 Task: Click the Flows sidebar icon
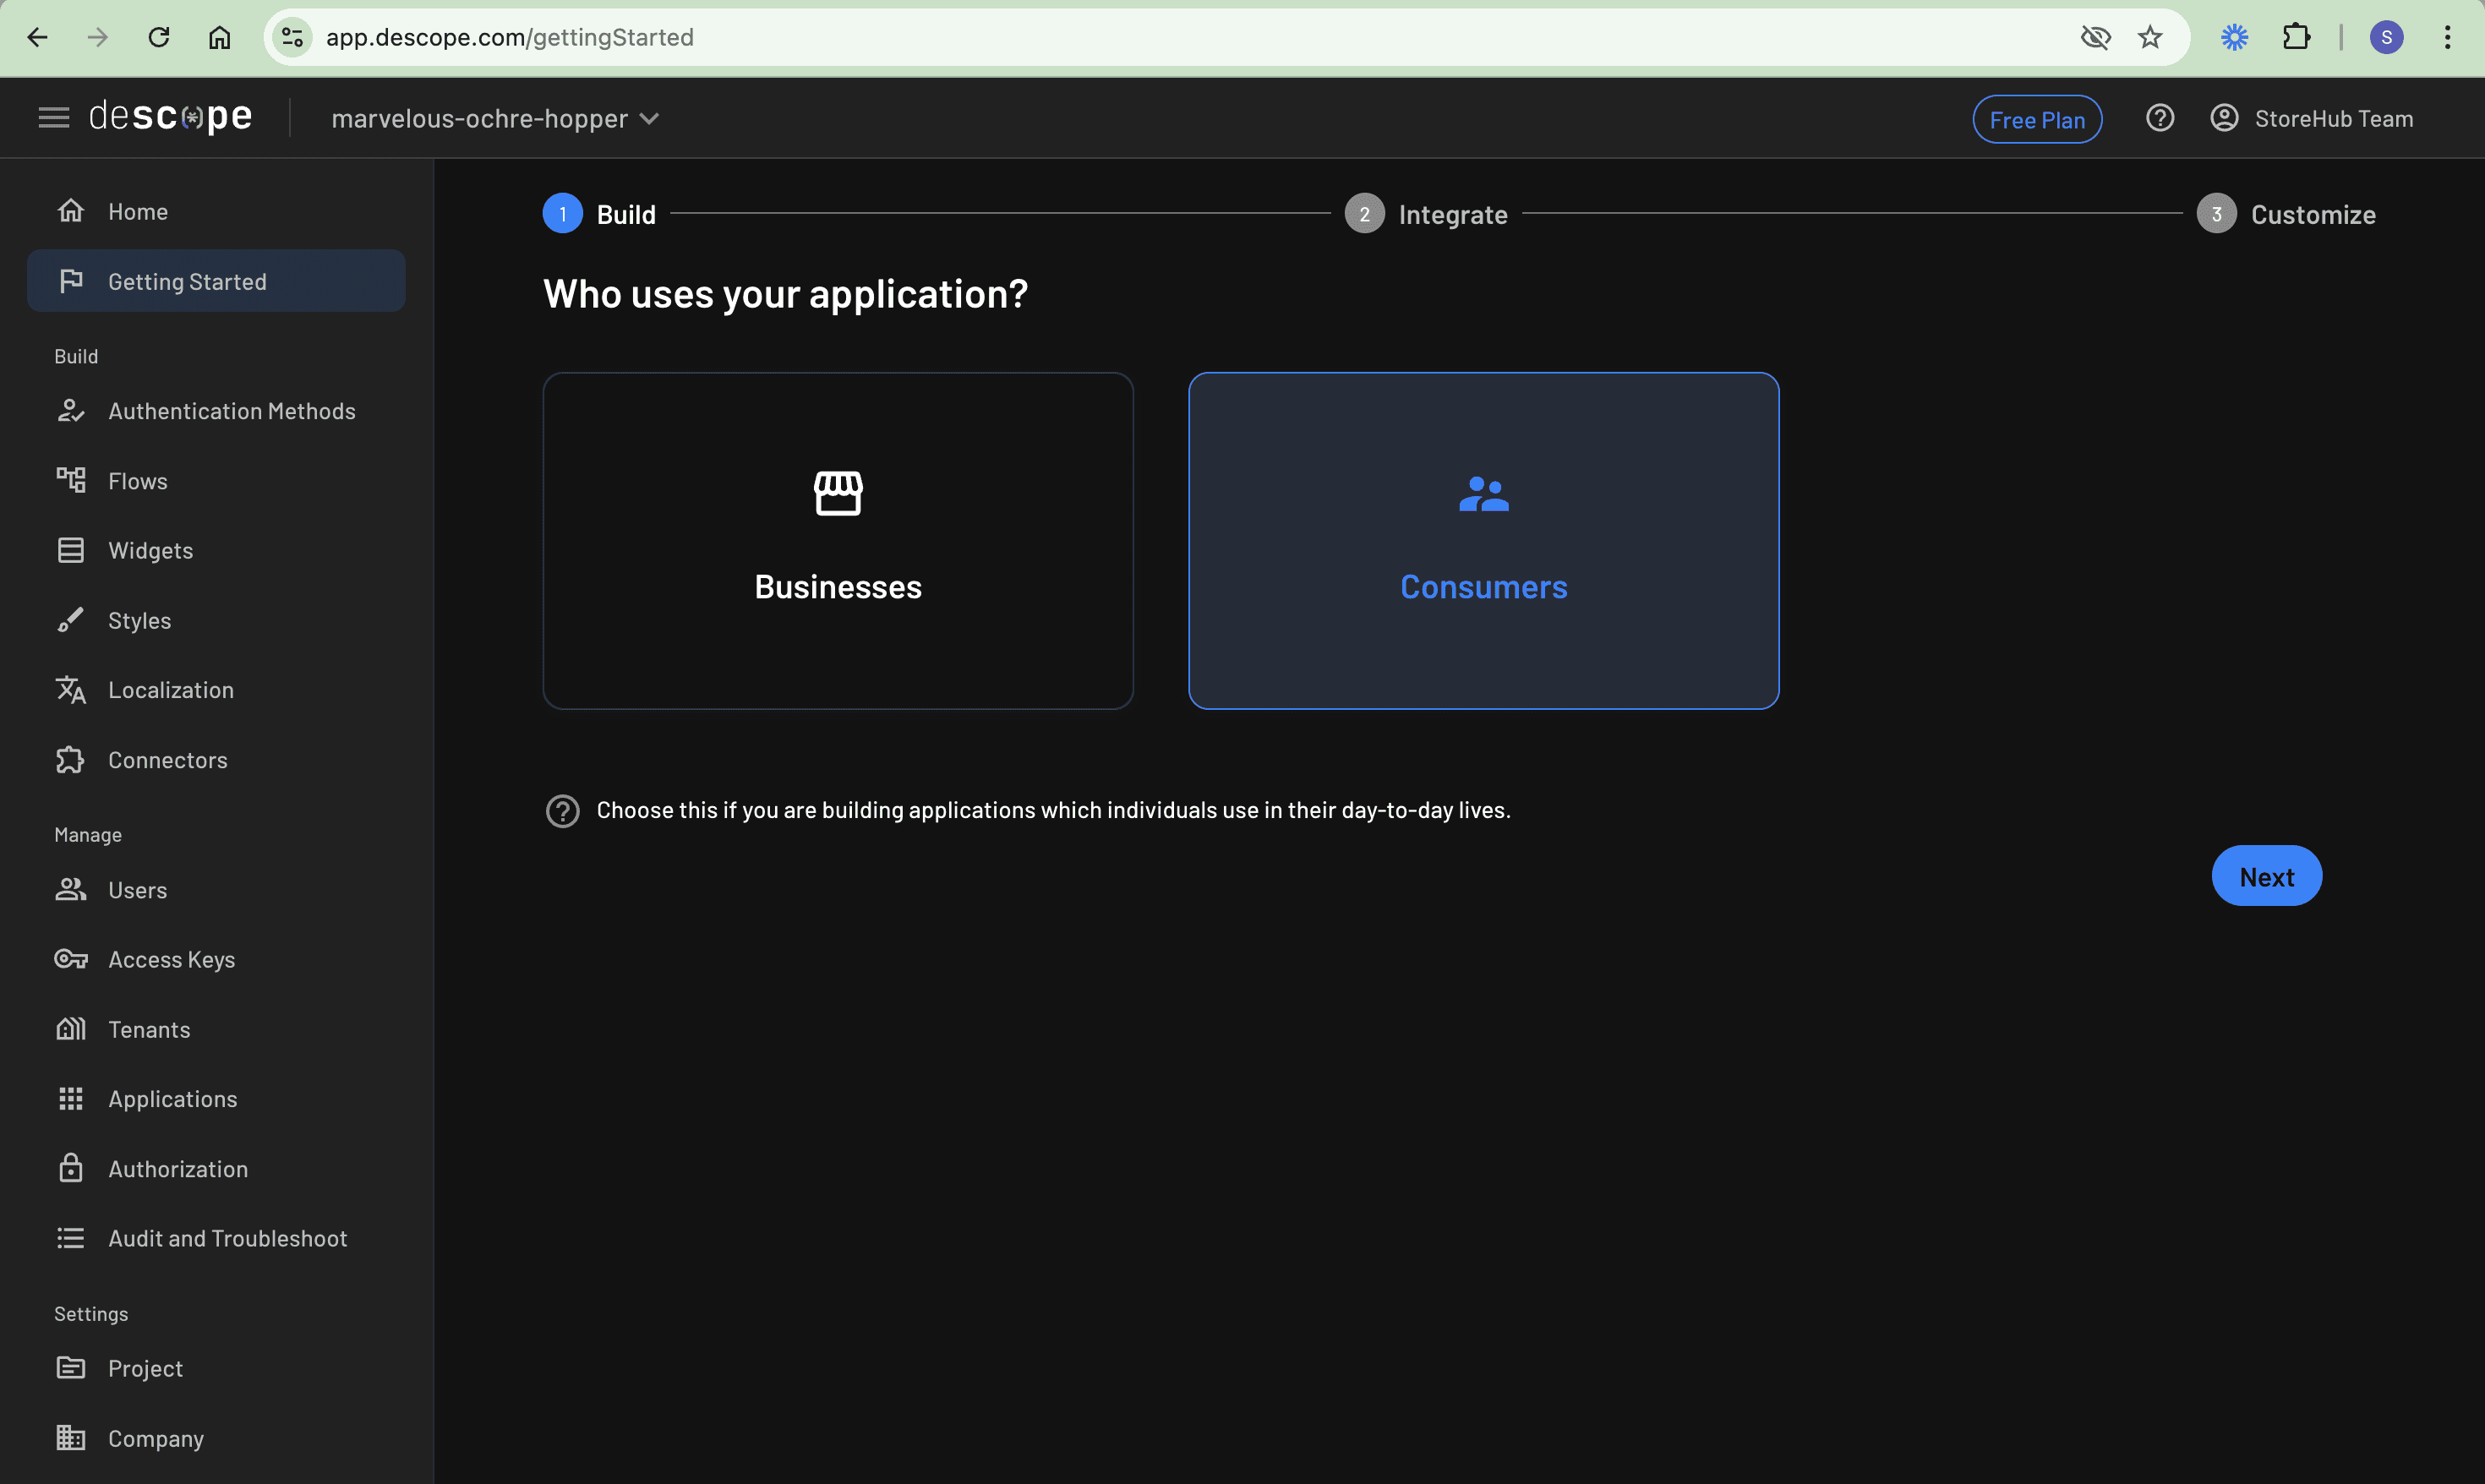[70, 480]
